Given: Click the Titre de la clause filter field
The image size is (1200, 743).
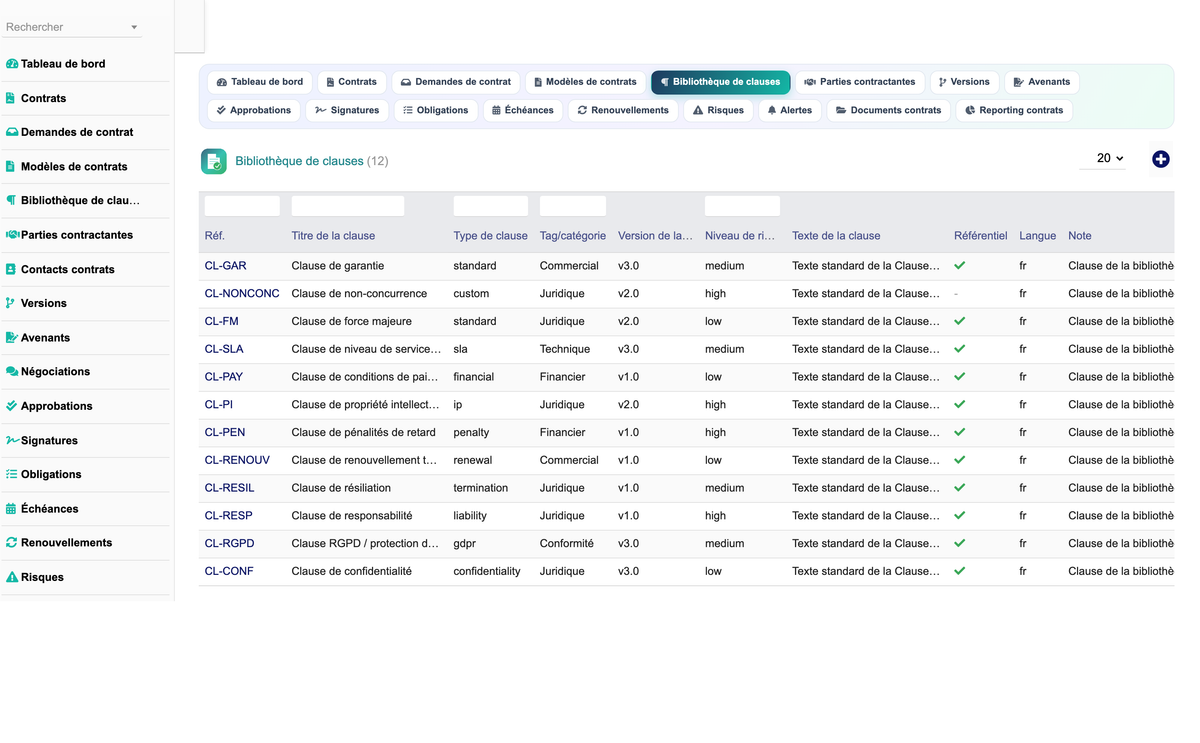Looking at the screenshot, I should click(348, 206).
